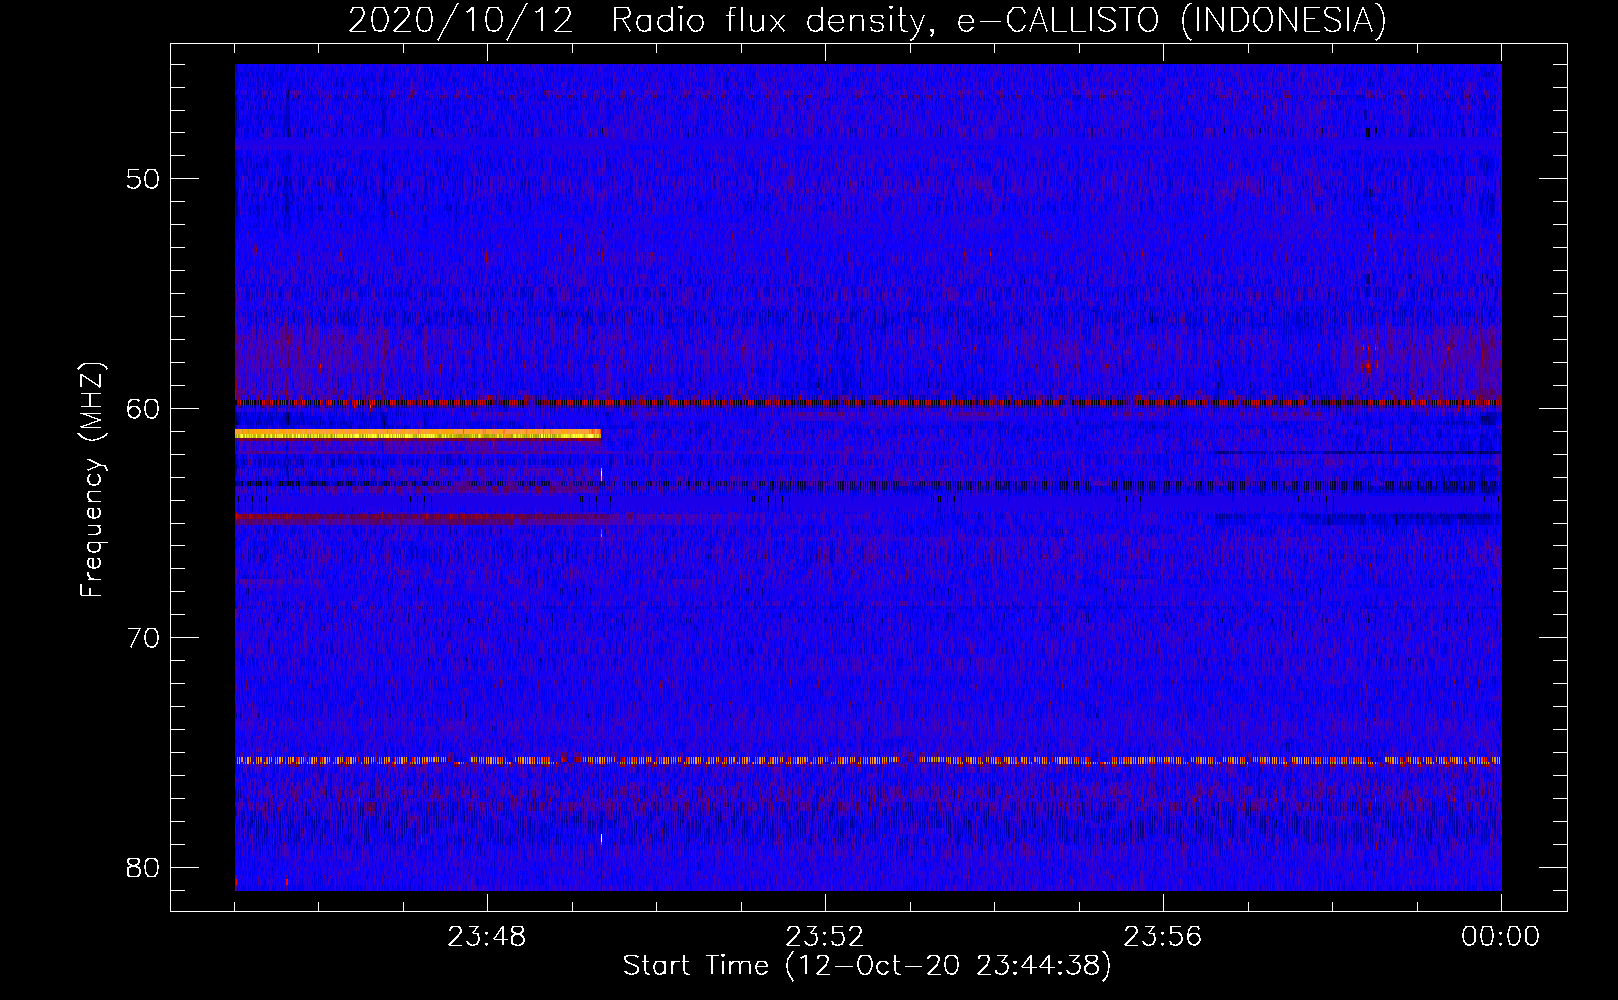Click the 00:00 time tick label
This screenshot has height=1000, width=1618.
(x=1500, y=937)
